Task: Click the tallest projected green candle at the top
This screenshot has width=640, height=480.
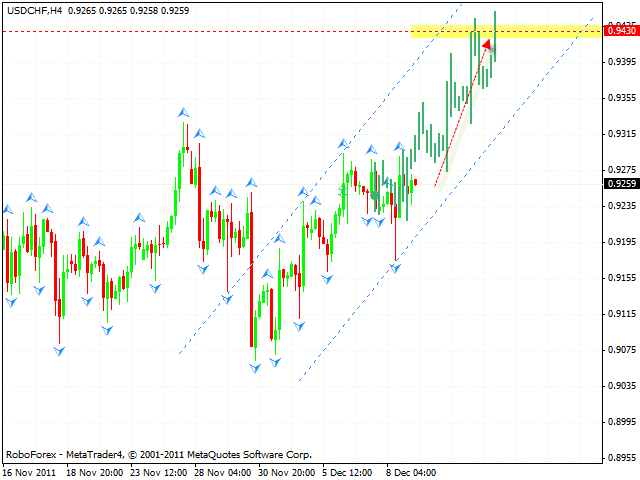Action: 494,35
